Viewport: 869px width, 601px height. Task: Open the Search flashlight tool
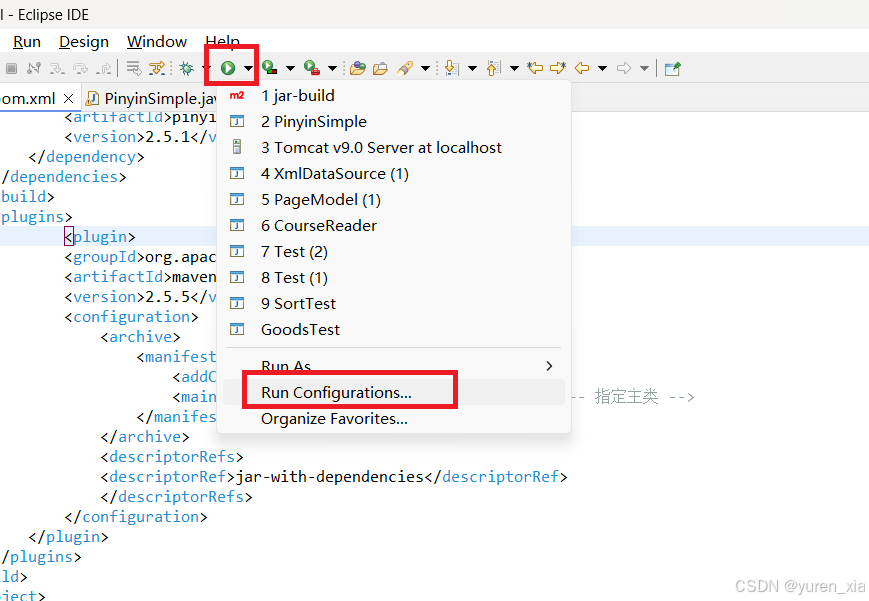click(405, 67)
